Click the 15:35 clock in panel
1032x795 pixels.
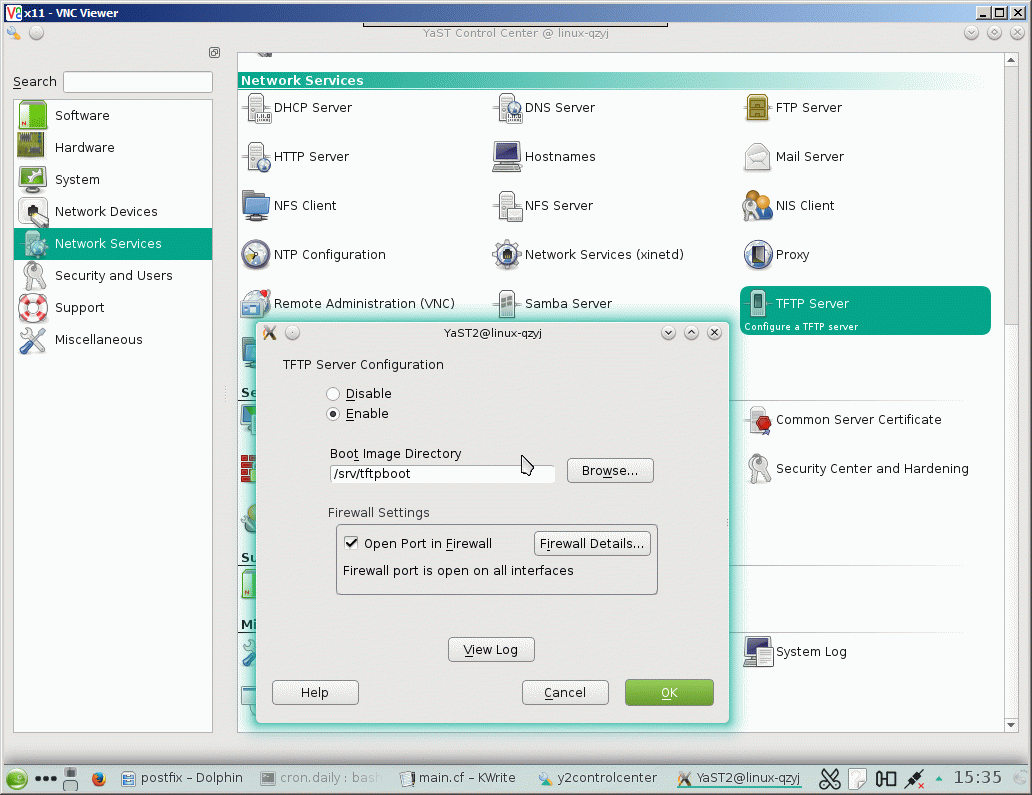[978, 778]
